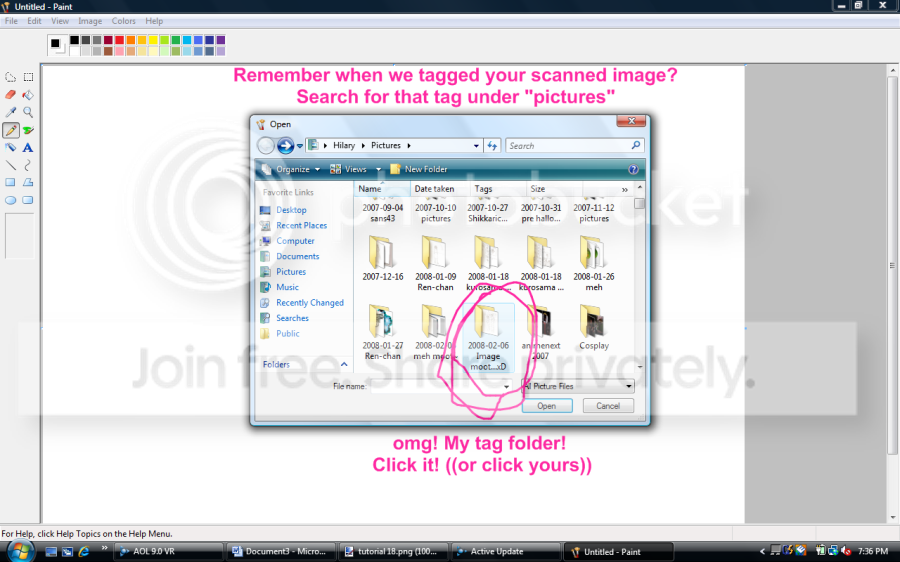This screenshot has width=900, height=562.
Task: Choose the Curve tool
Action: [28, 165]
